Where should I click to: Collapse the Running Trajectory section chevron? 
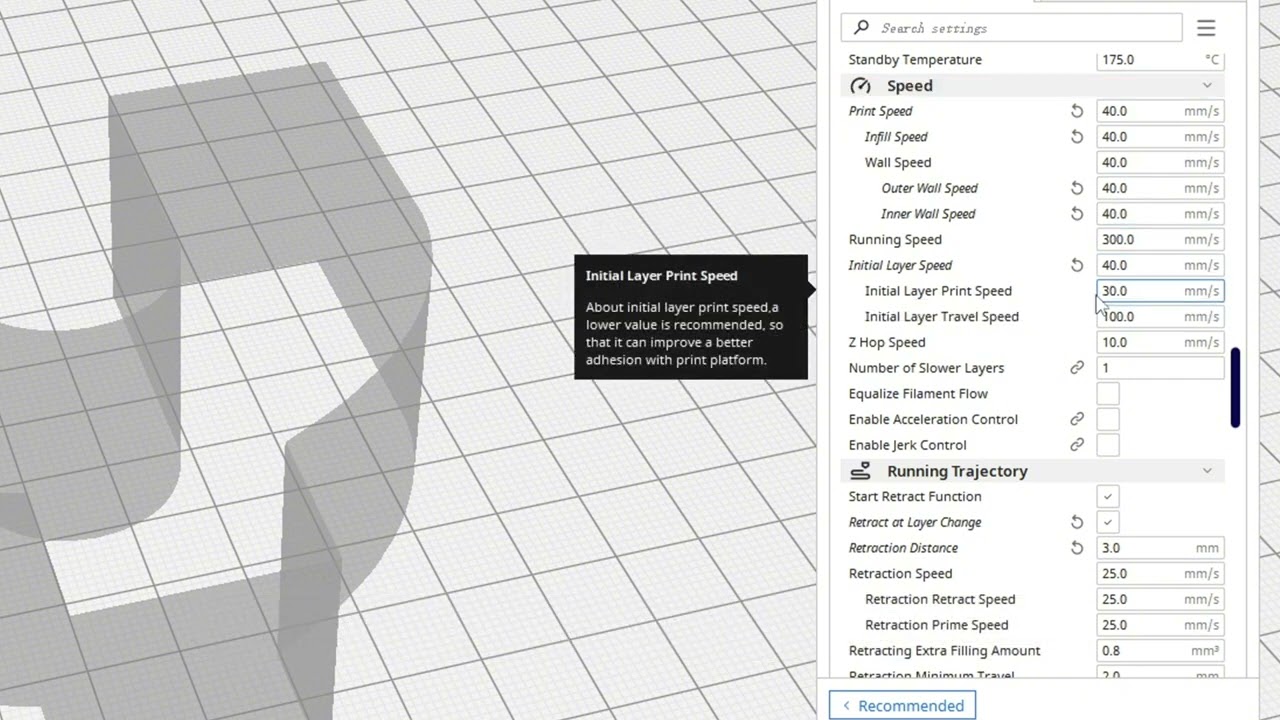tap(1207, 471)
